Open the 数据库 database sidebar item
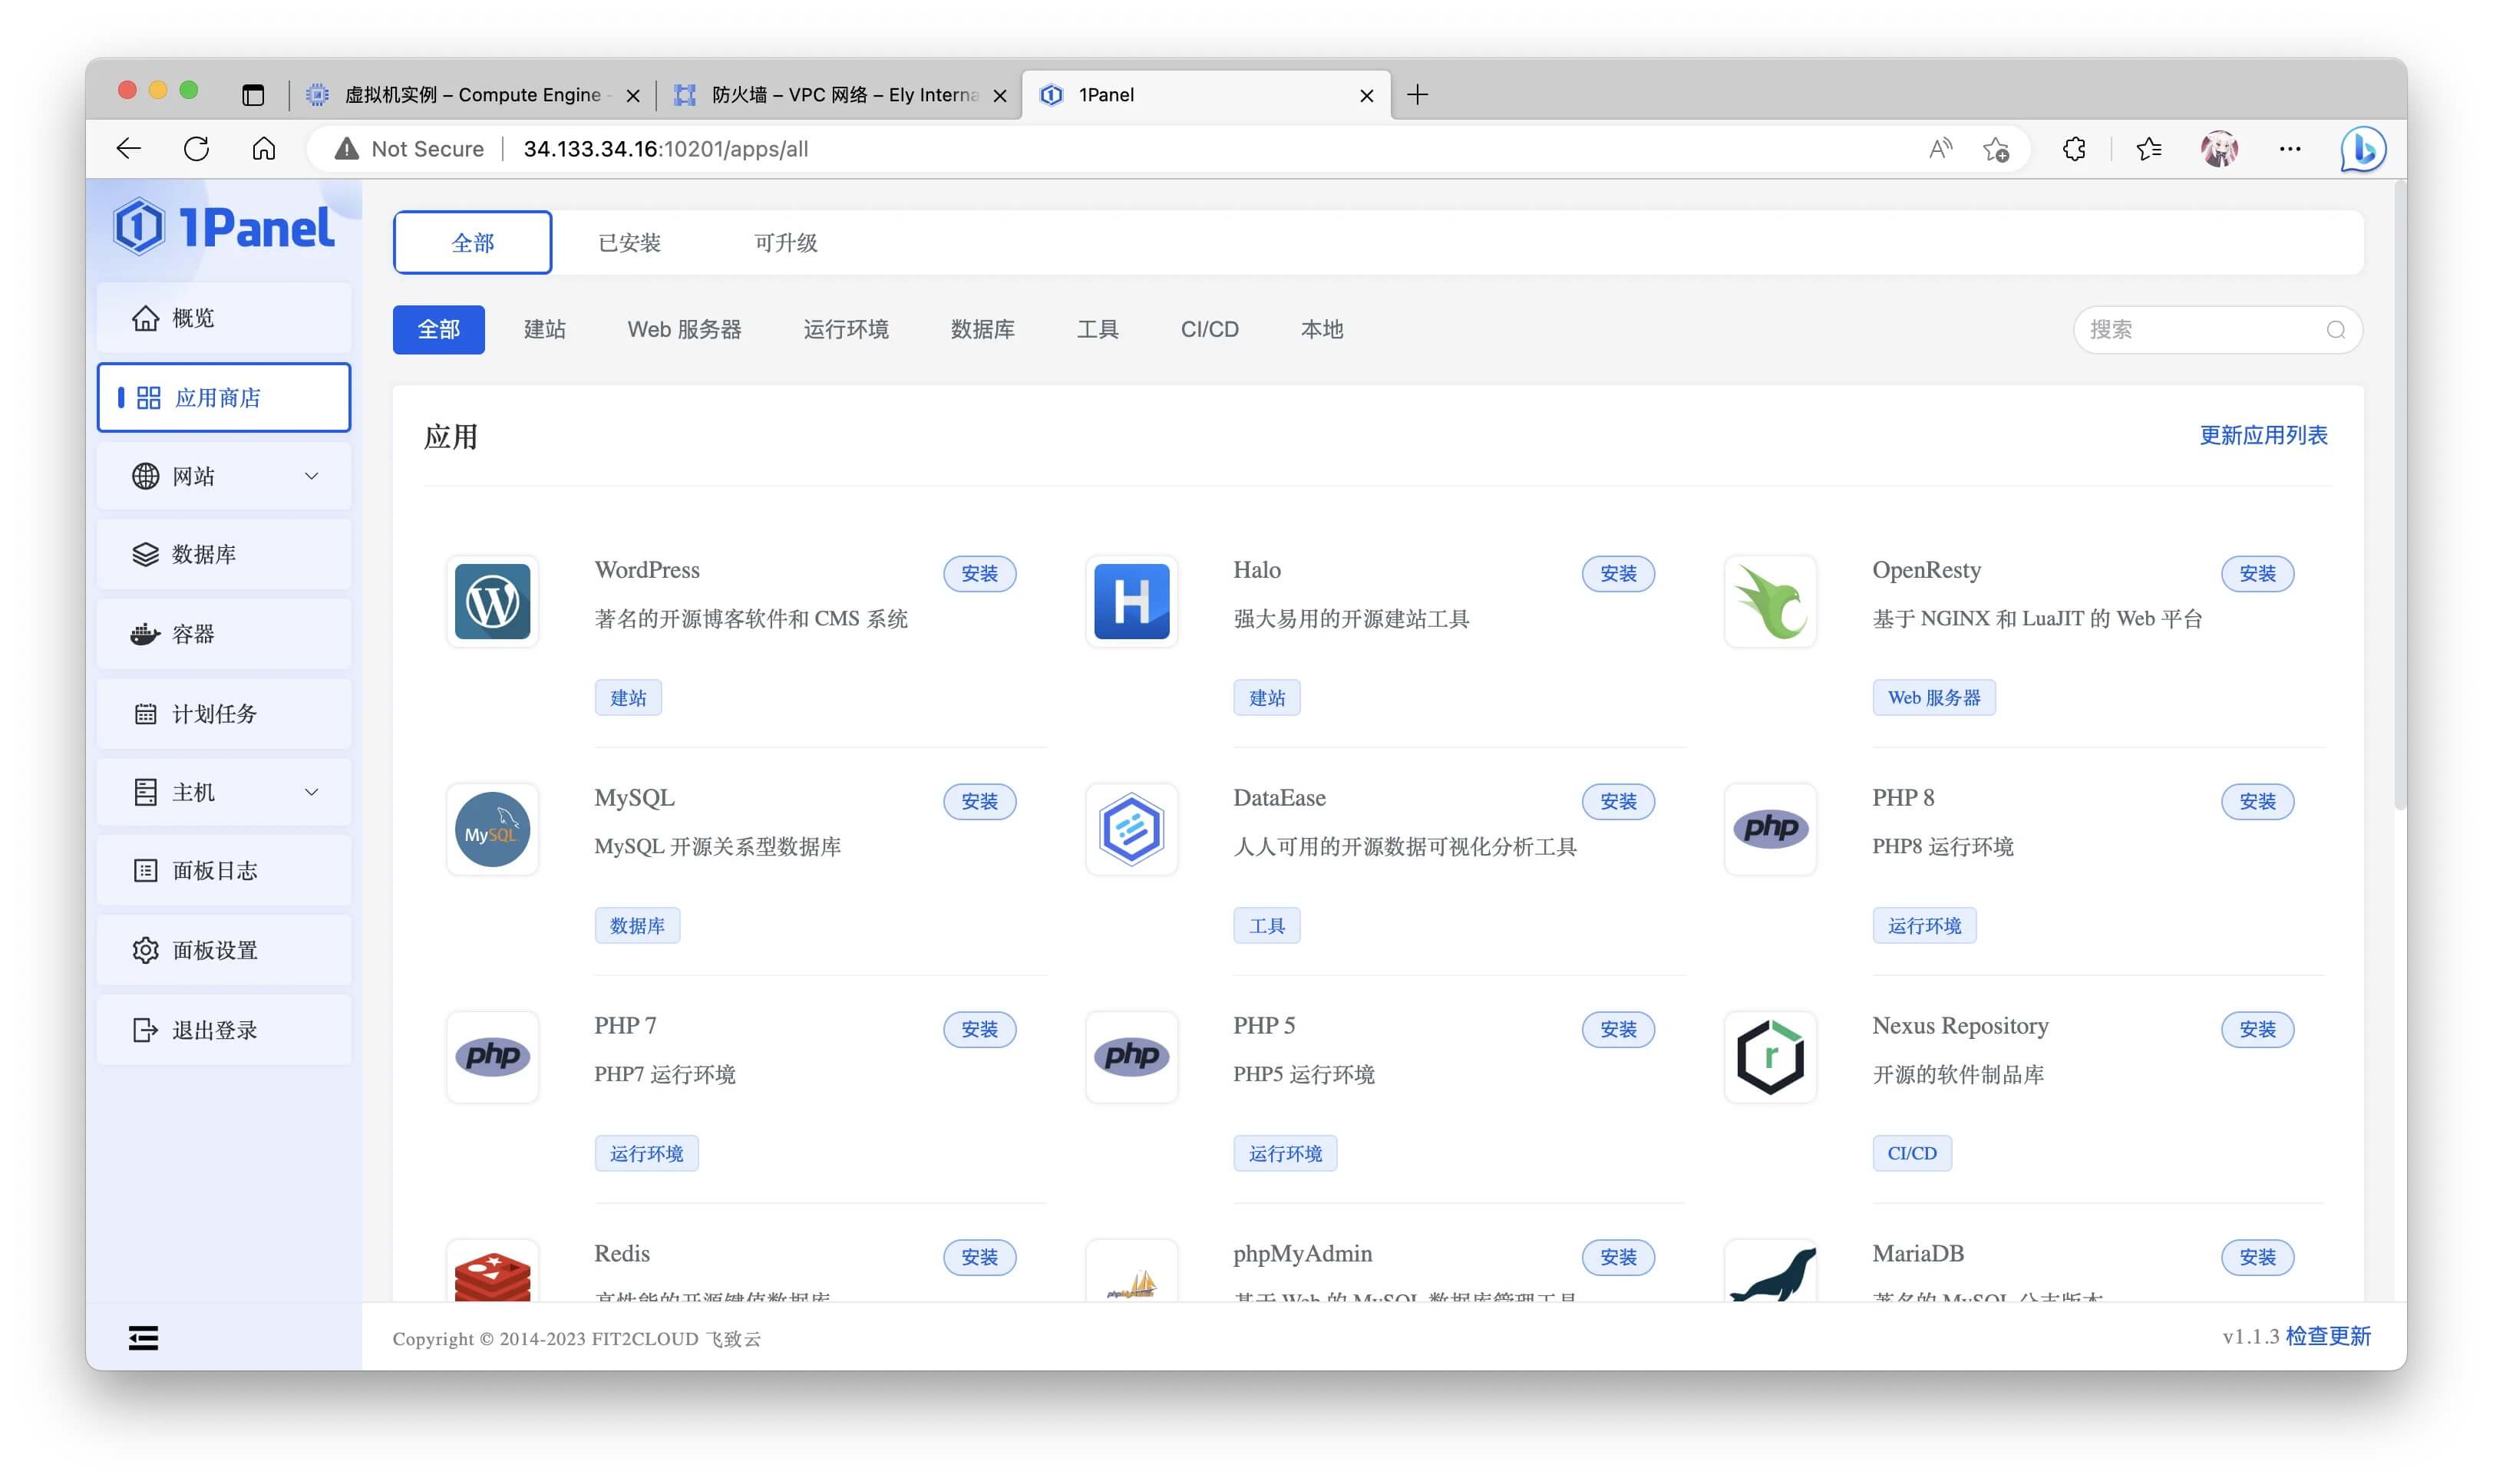2493x1484 pixels. pos(223,554)
